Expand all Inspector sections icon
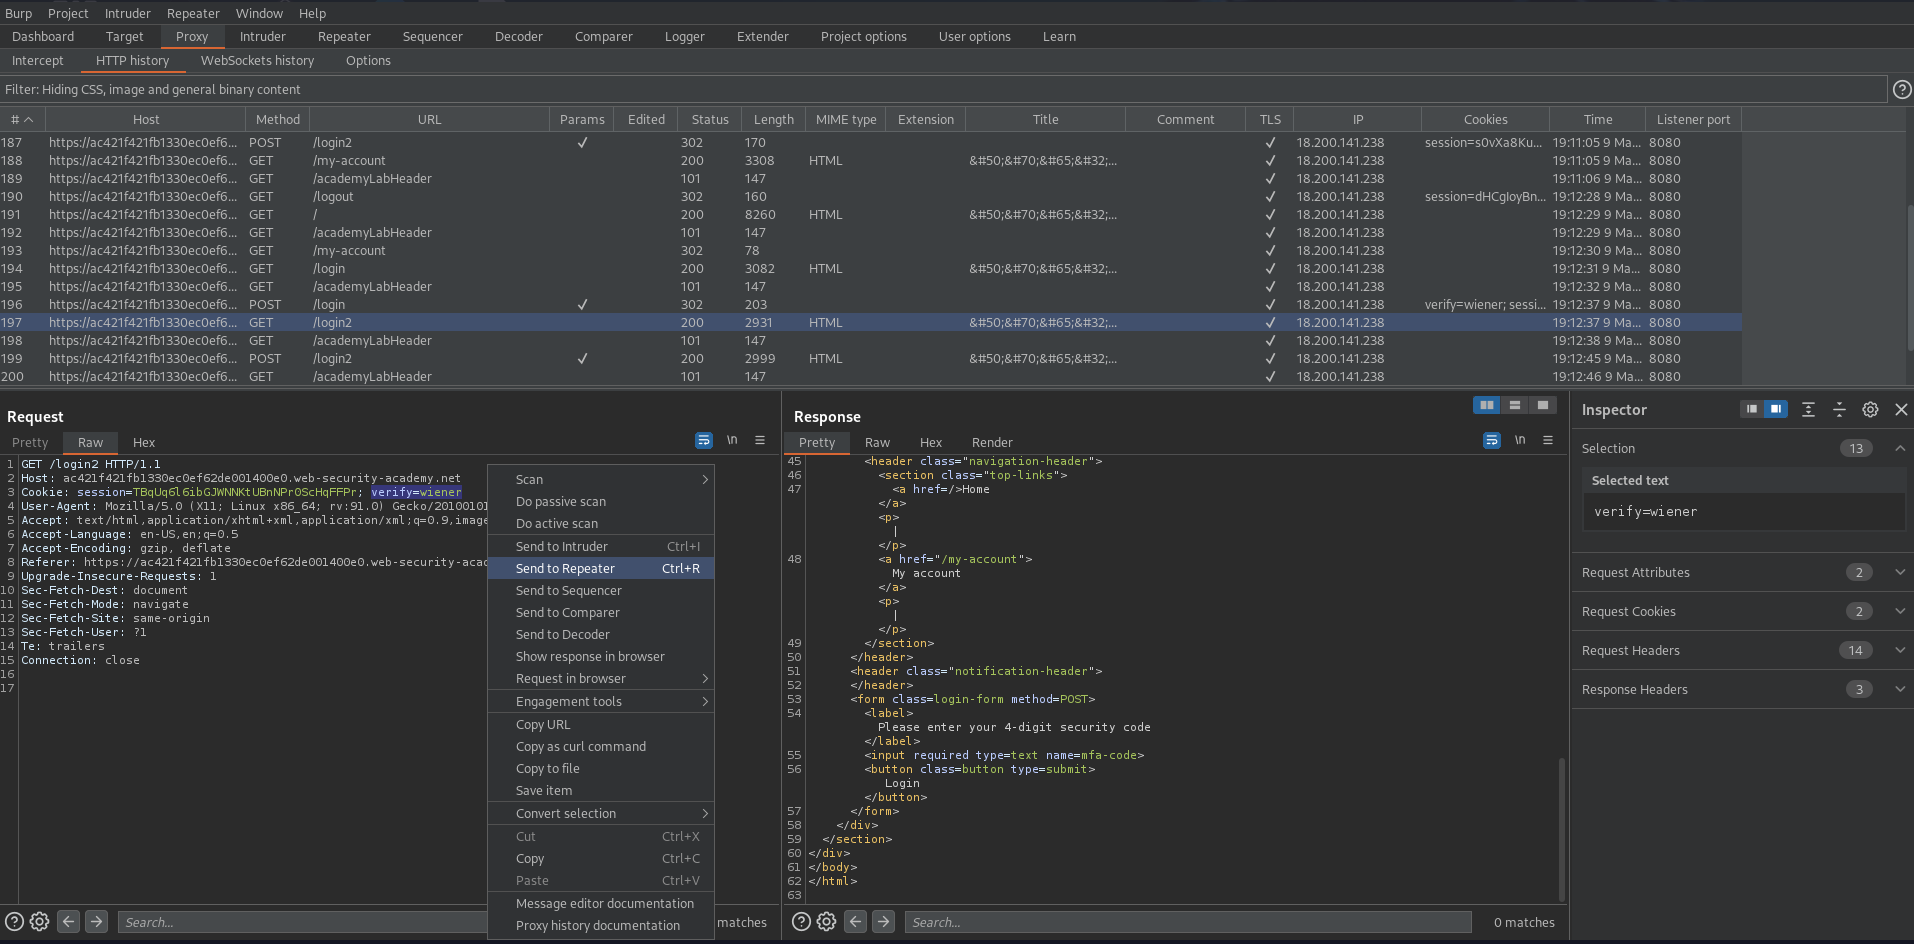 [x=1808, y=409]
